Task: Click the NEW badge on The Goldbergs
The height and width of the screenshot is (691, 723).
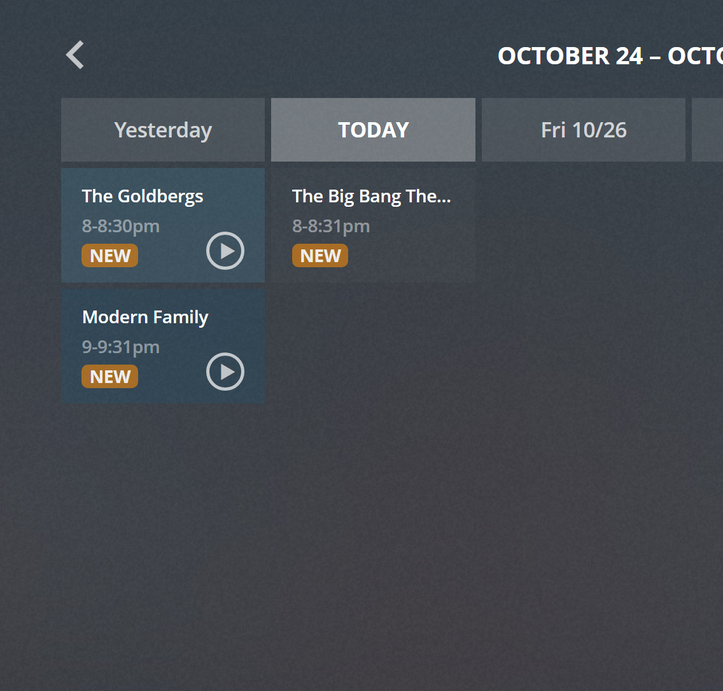Action: [x=110, y=256]
